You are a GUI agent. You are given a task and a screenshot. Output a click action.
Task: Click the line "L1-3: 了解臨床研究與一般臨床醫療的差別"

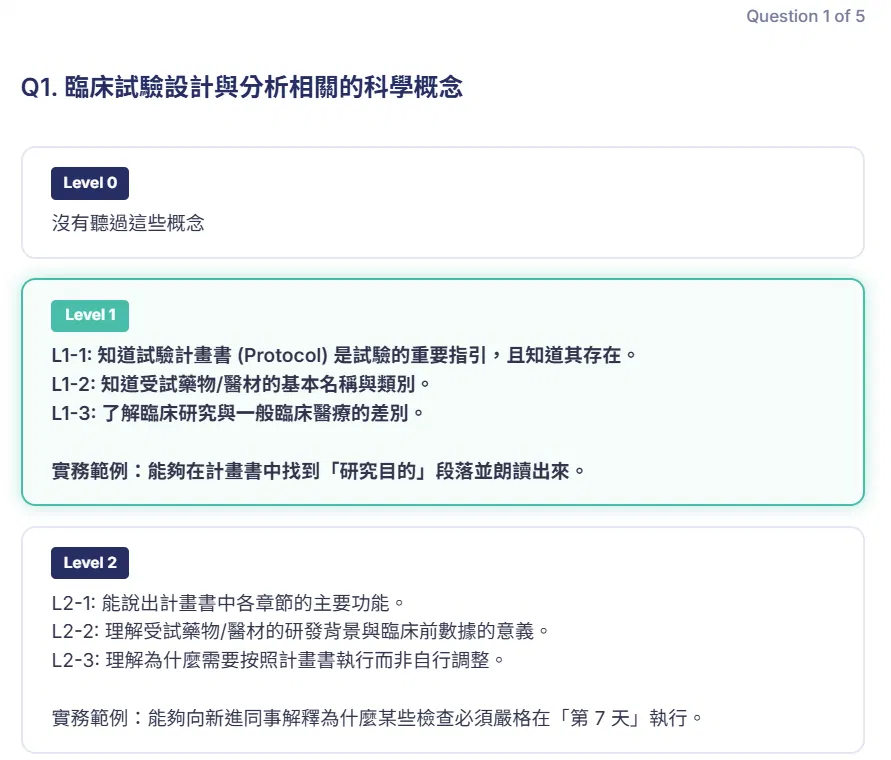point(238,413)
